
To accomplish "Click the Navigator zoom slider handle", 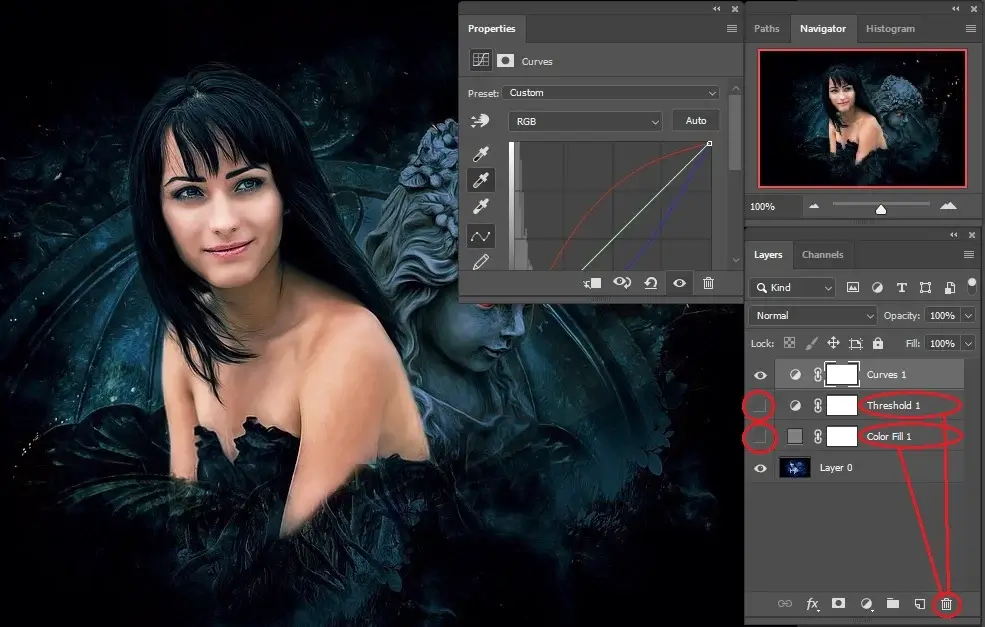I will 881,208.
